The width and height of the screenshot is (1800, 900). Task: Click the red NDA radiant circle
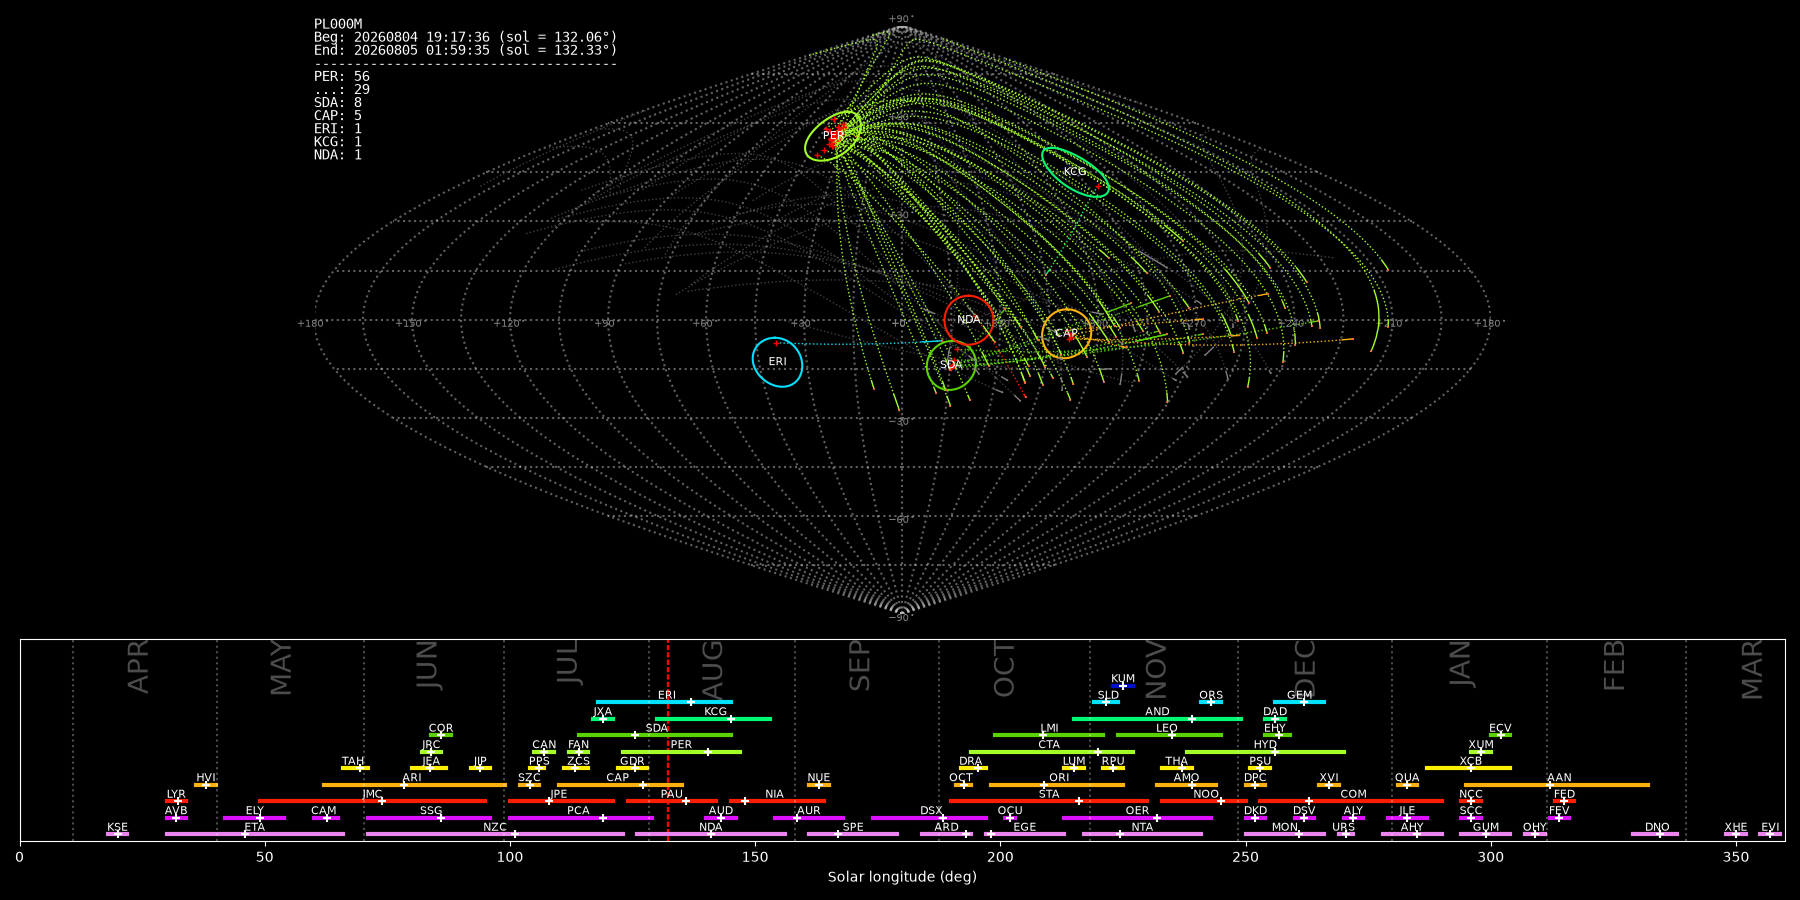click(969, 320)
